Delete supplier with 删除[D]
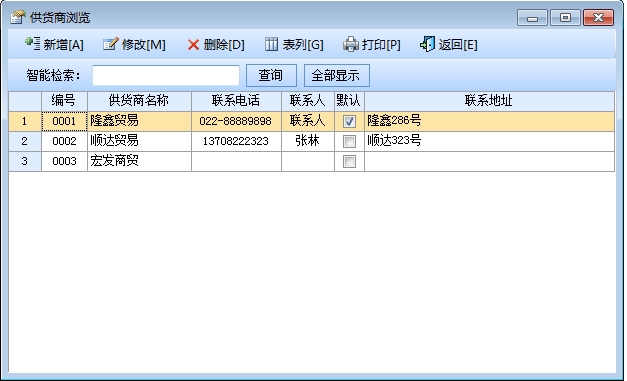This screenshot has height=381, width=627. tap(216, 44)
